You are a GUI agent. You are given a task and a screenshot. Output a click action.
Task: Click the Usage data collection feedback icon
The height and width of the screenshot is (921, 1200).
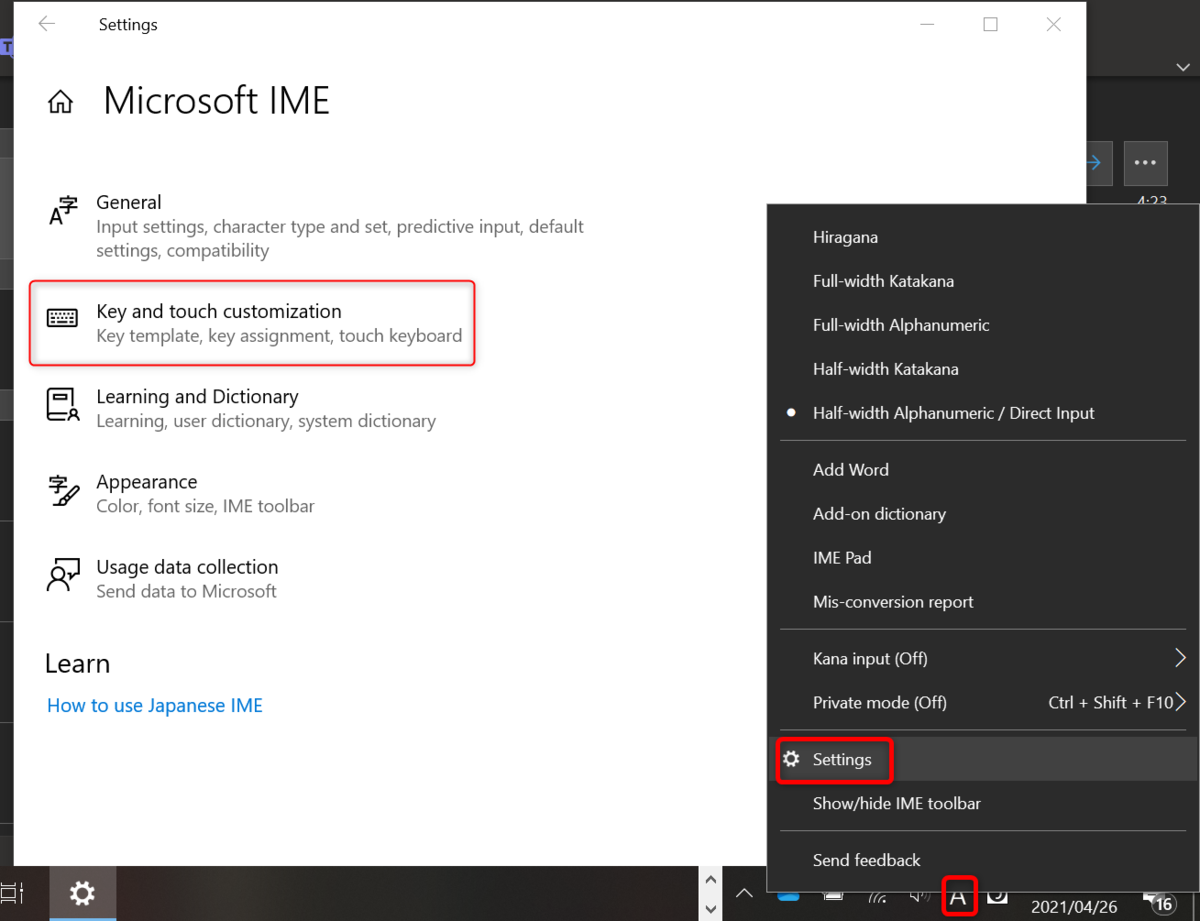click(63, 575)
